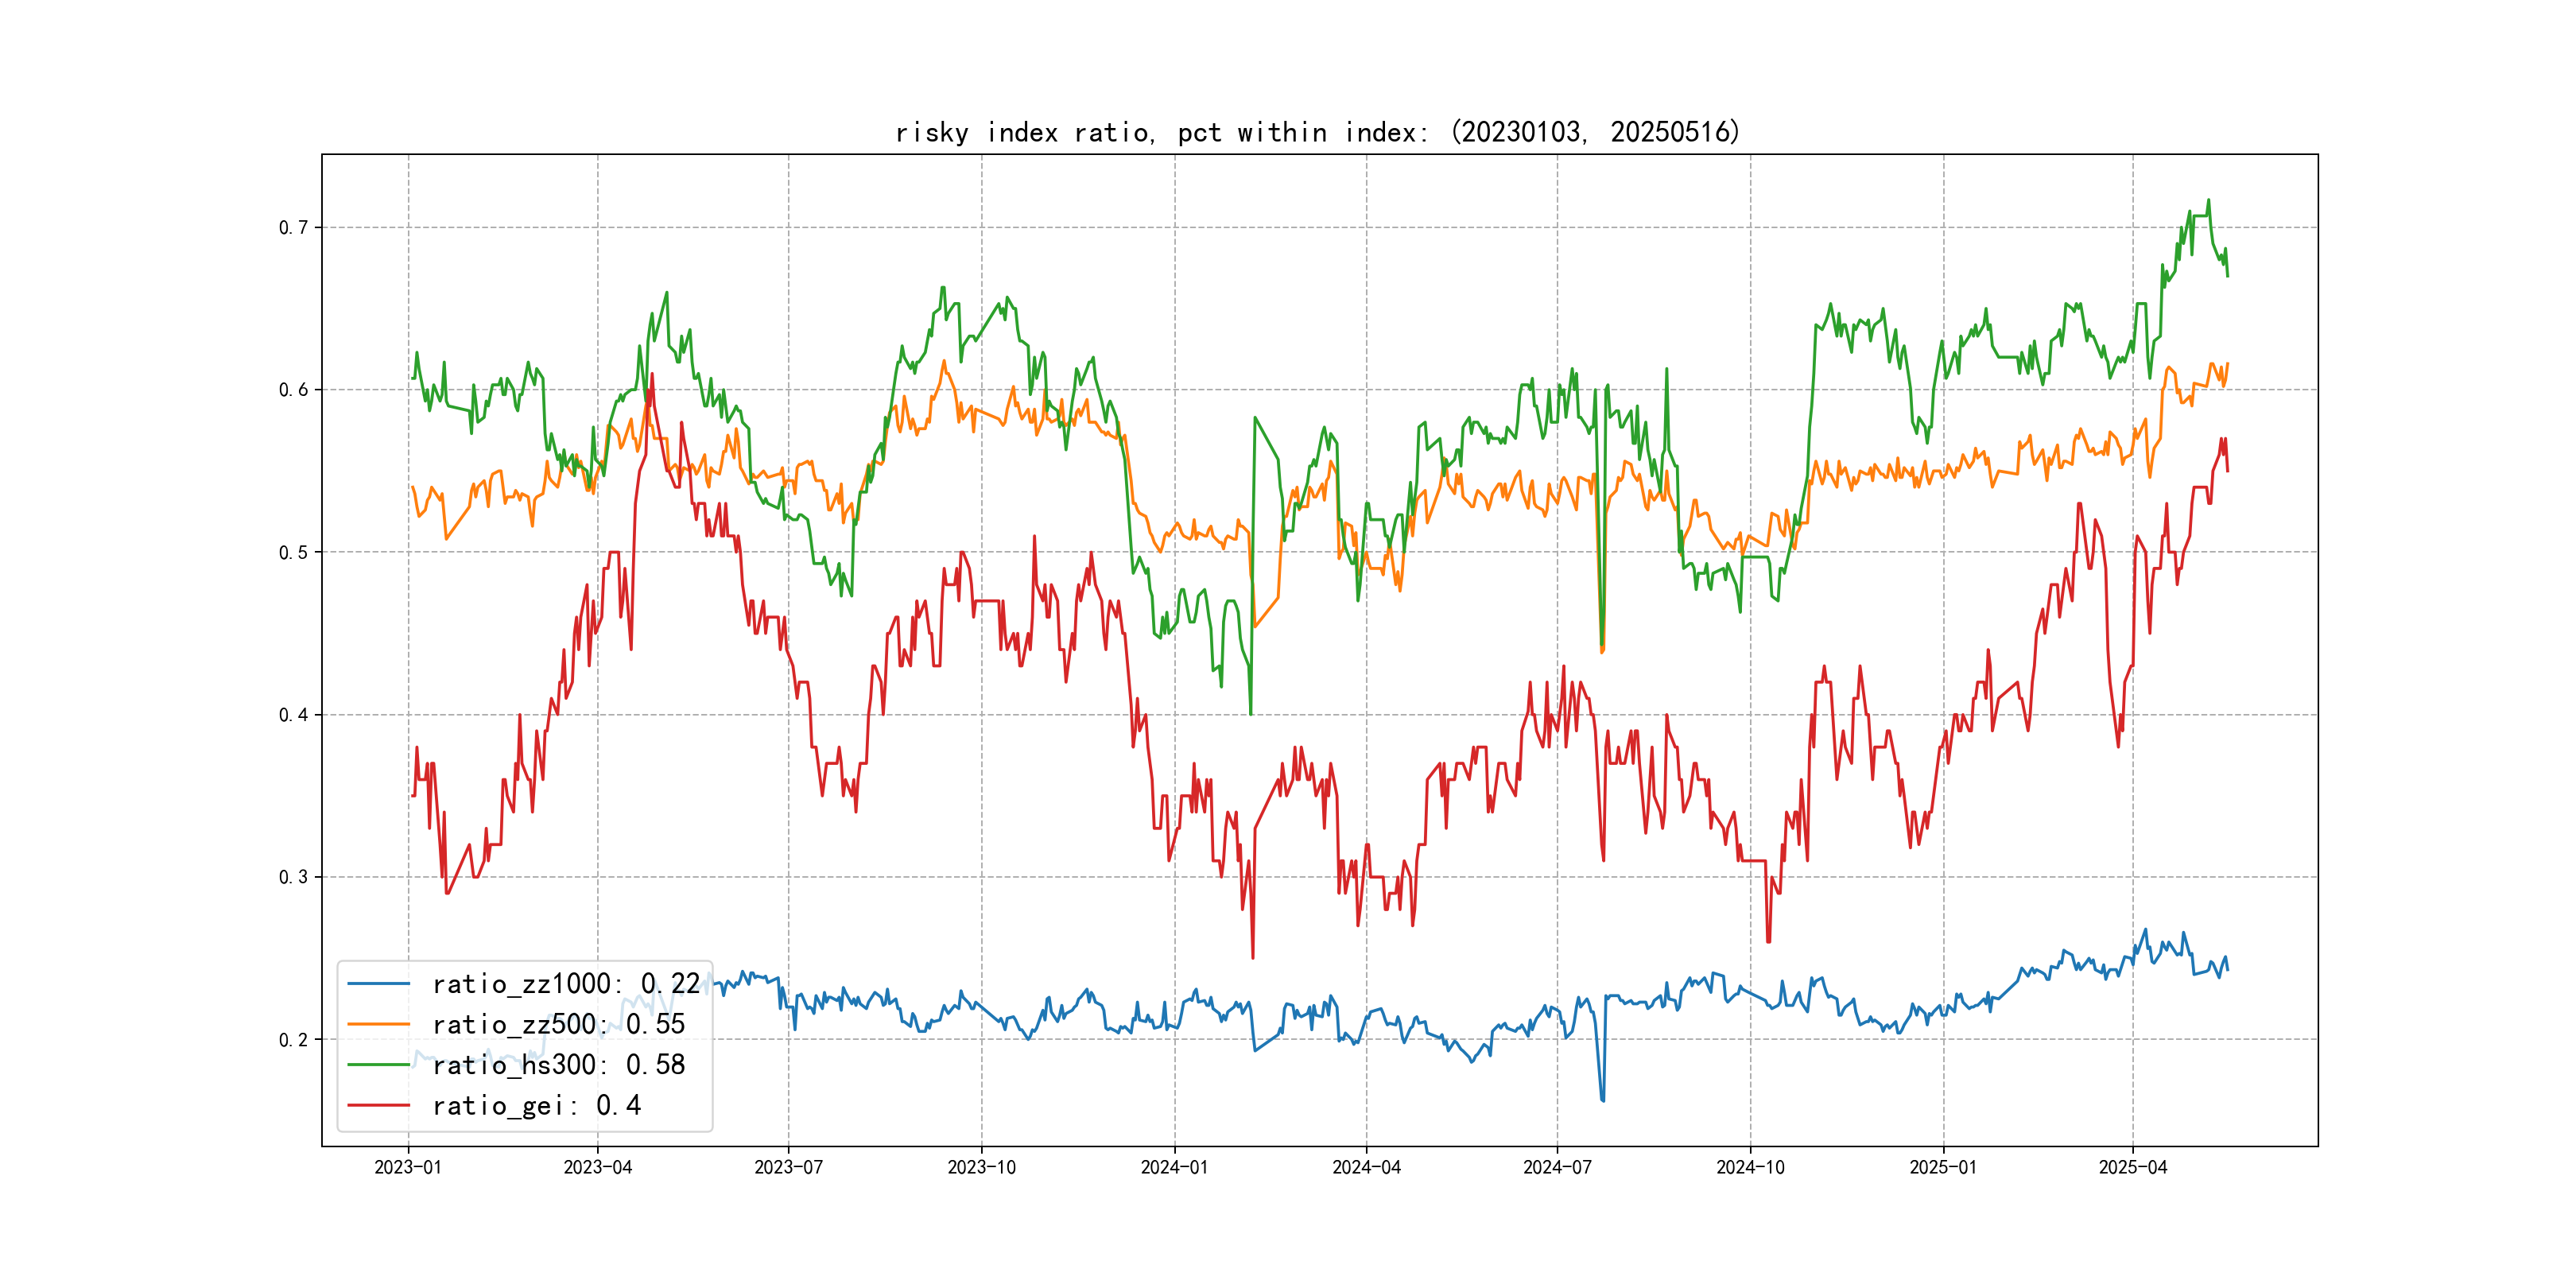This screenshot has height=1288, width=2576.
Task: Click the blue ratio_zz1000 legend line sample
Action: pyautogui.click(x=378, y=984)
